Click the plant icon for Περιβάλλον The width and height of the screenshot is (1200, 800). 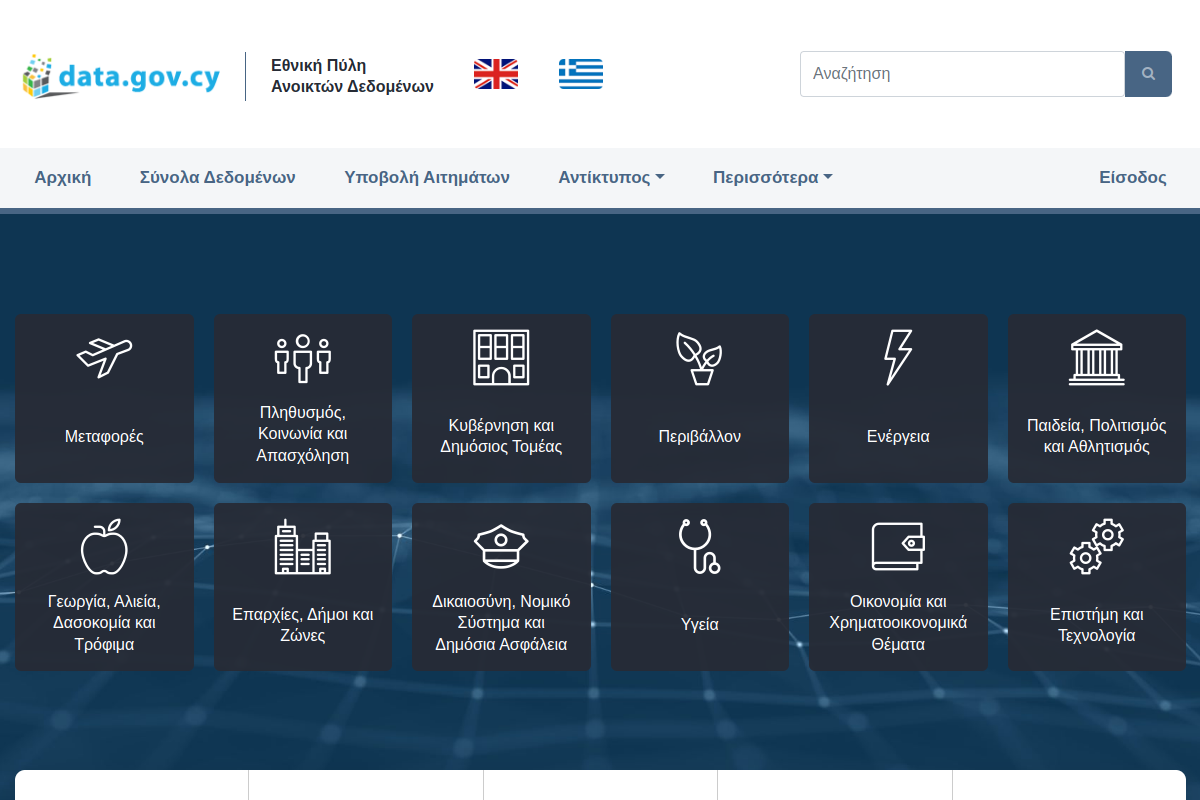pyautogui.click(x=699, y=358)
